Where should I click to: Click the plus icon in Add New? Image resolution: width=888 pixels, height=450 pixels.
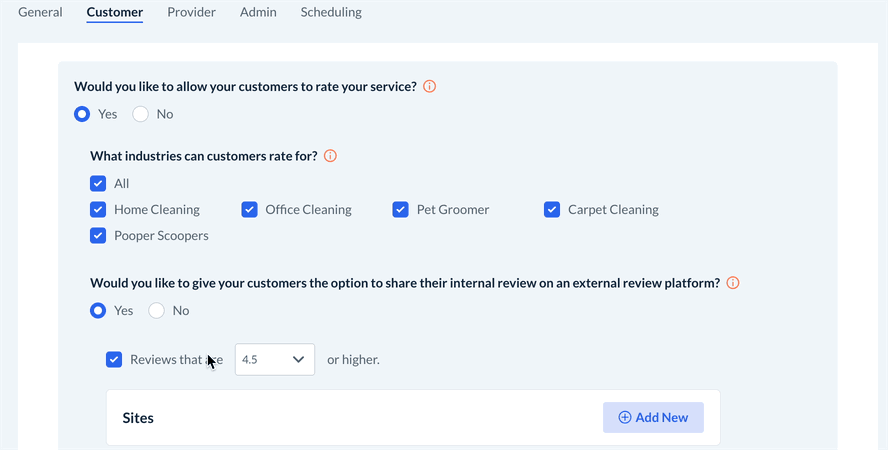pos(625,418)
